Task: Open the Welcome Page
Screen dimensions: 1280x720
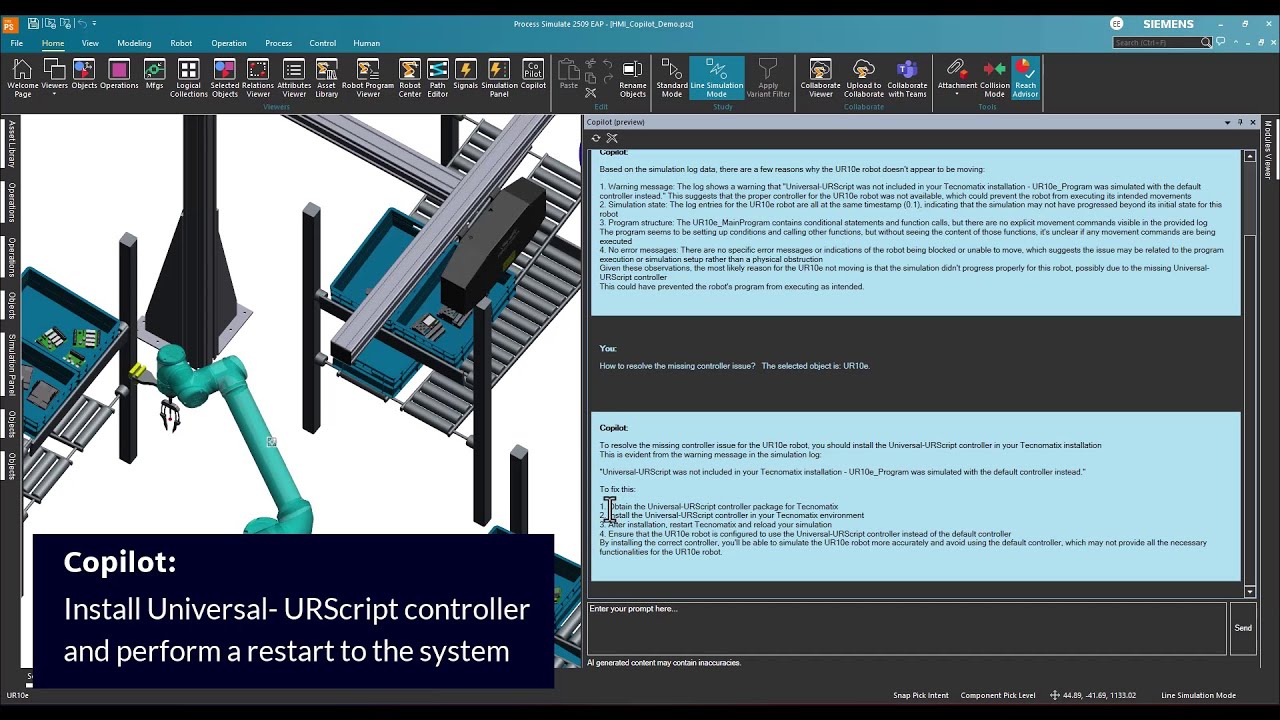Action: [x=22, y=78]
